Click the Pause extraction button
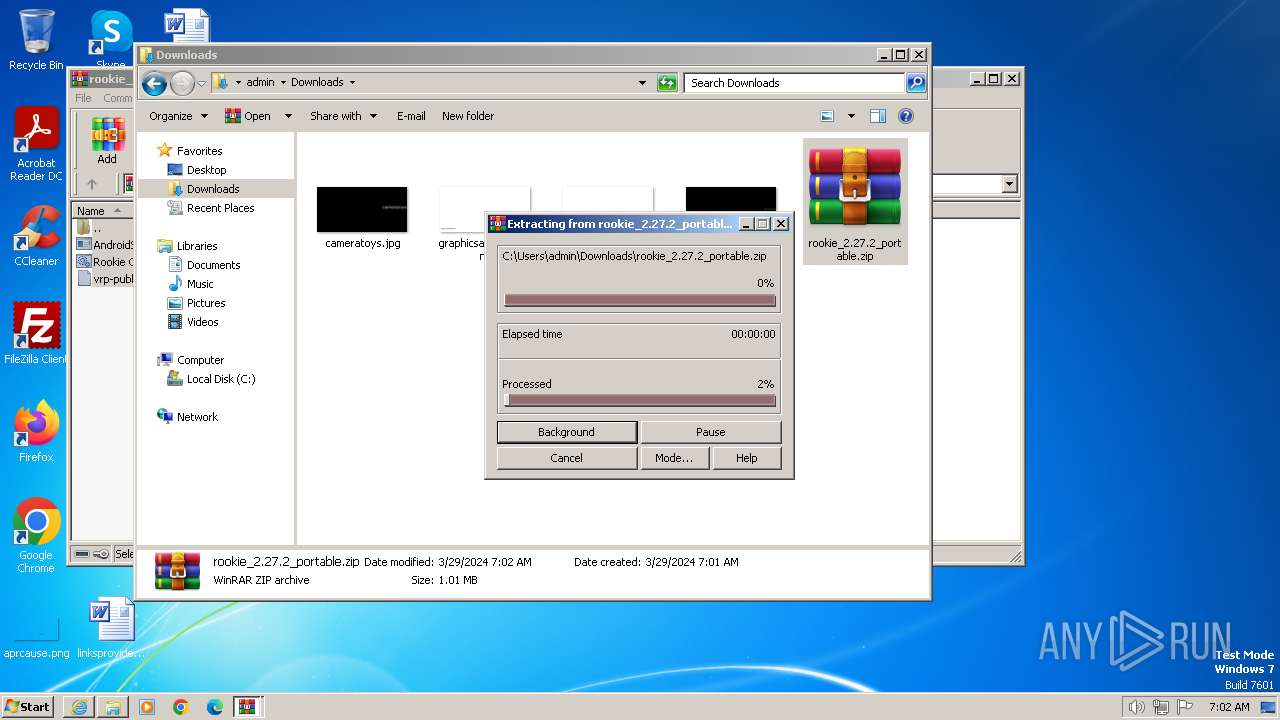This screenshot has width=1280, height=720. pos(711,432)
